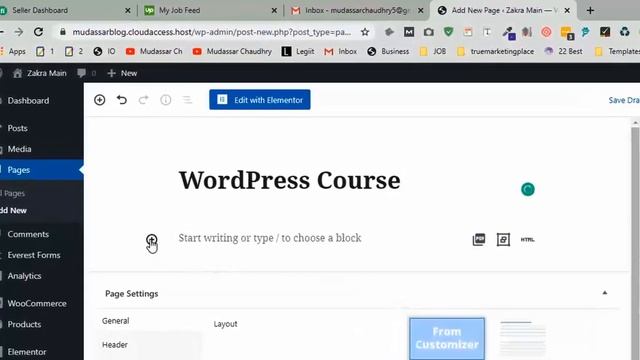640x360 pixels.
Task: Click the site padlock icon
Action: pos(62,32)
